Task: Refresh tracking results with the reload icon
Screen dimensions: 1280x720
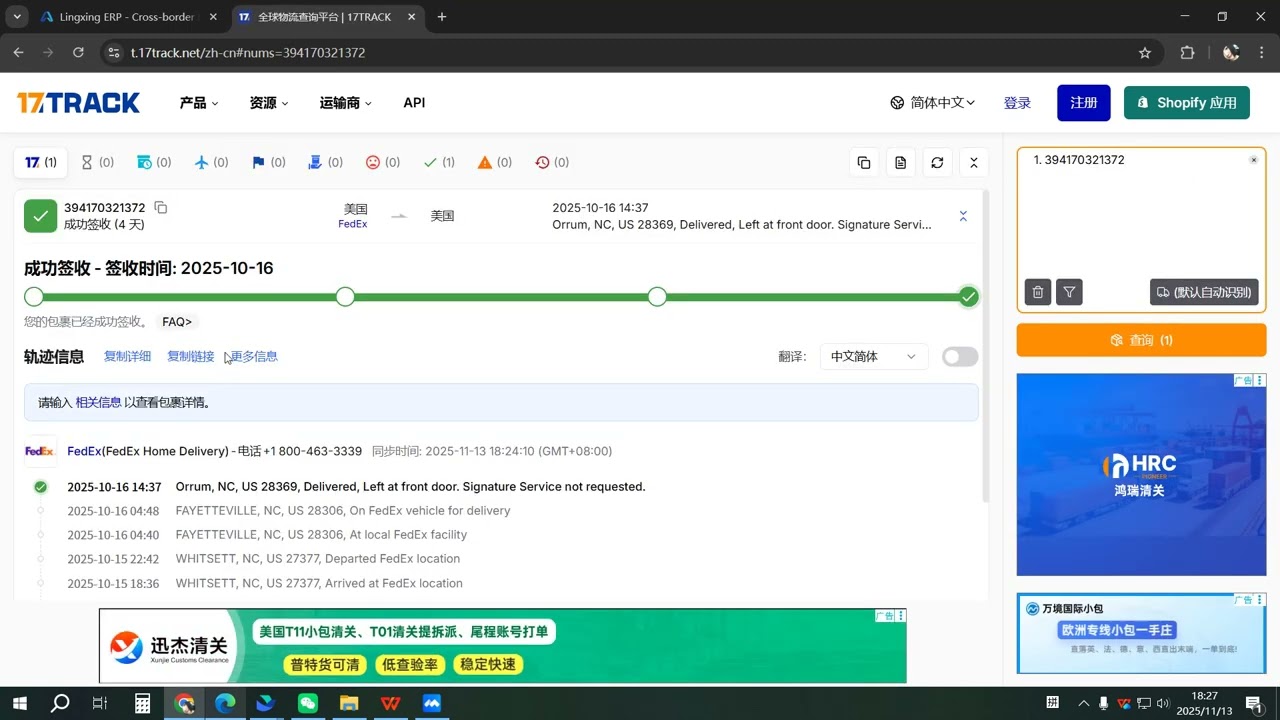Action: tap(937, 162)
